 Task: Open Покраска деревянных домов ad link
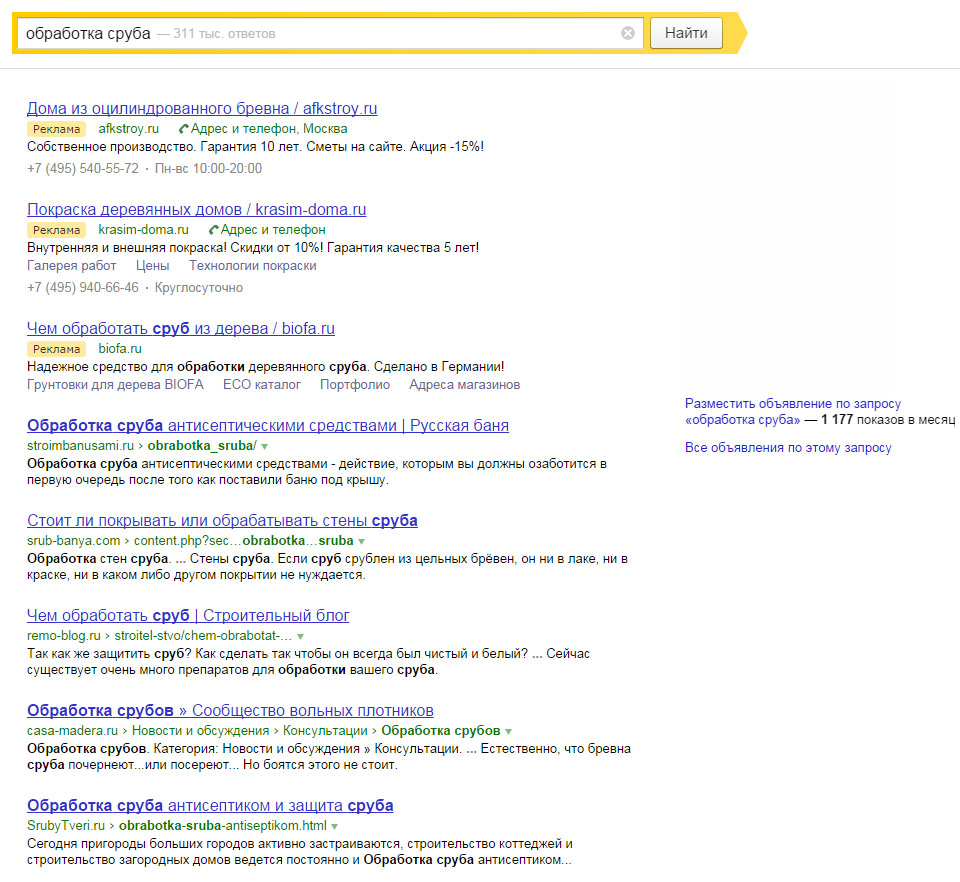point(197,209)
